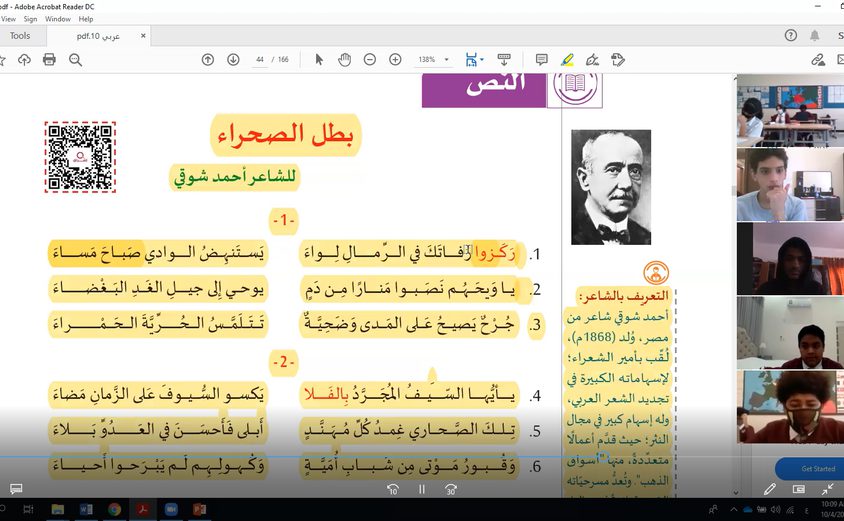
Task: Open the stamp tool
Action: 618,60
